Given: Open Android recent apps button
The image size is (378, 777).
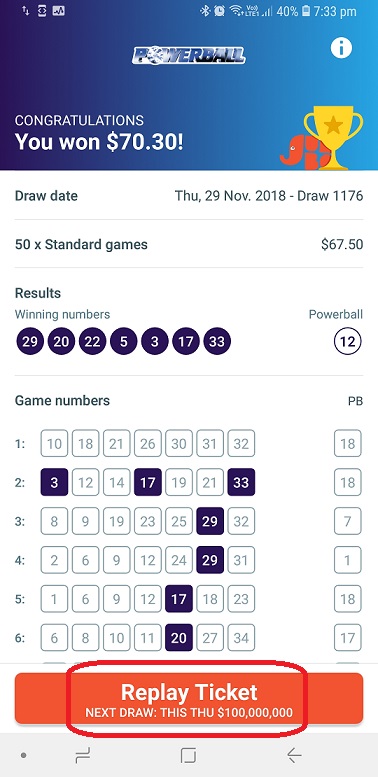Looking at the screenshot, I should (83, 755).
